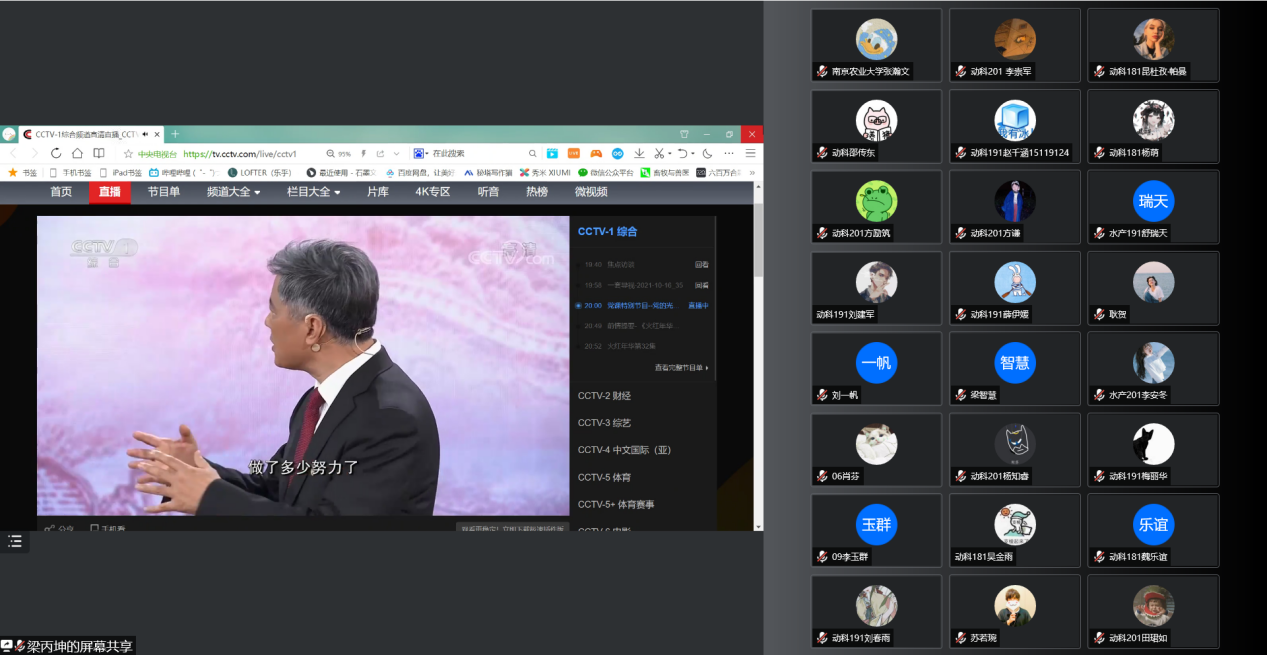The height and width of the screenshot is (655, 1267).
Task: Switch to the 4K专区 section
Action: point(433,192)
